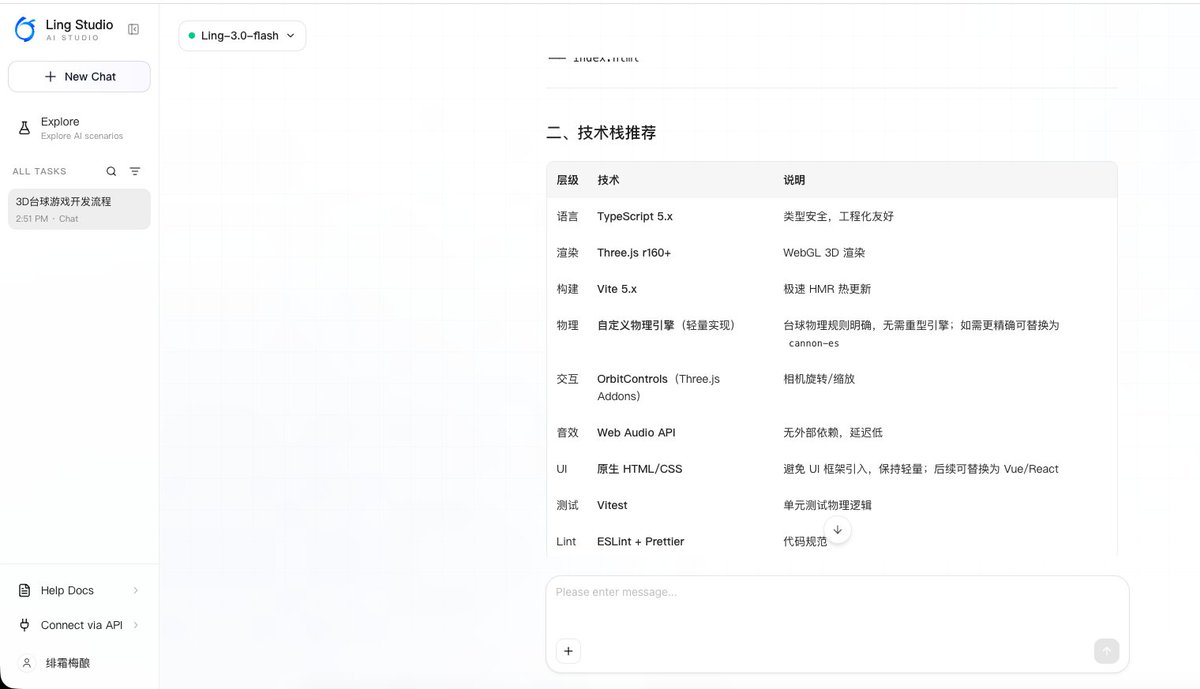
Task: Select the OrbitControls cell
Action: [659, 388]
